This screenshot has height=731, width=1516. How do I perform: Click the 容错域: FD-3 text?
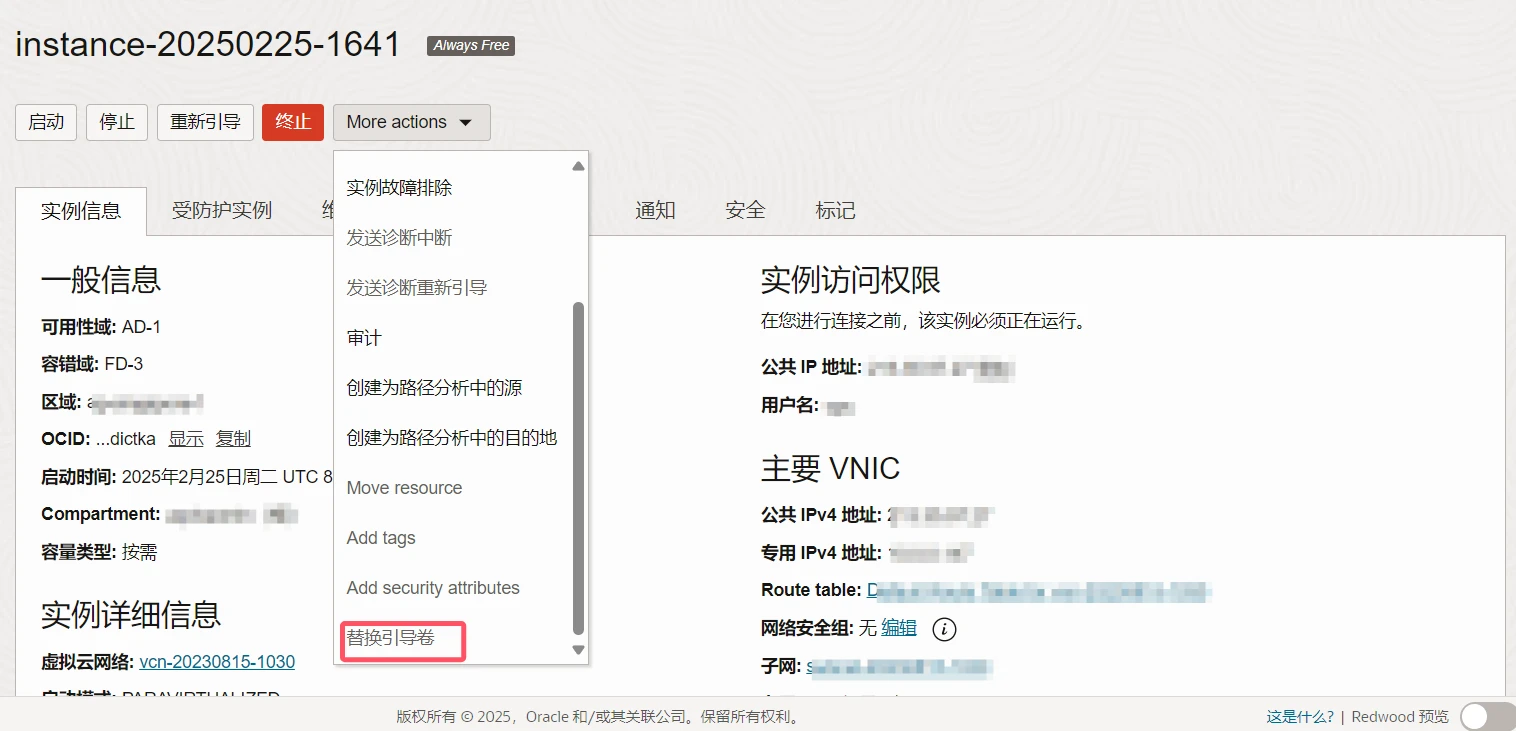(92, 364)
